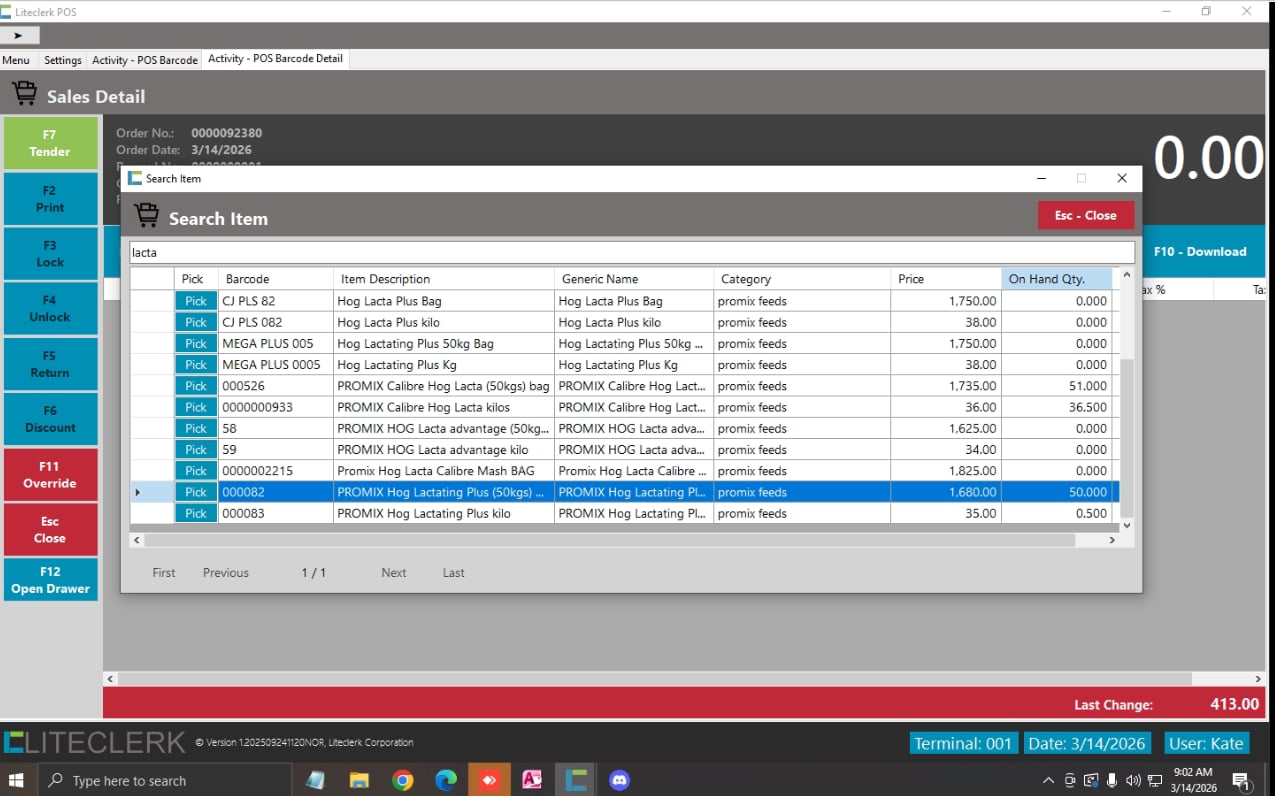Show hidden system tray icons

click(1048, 780)
